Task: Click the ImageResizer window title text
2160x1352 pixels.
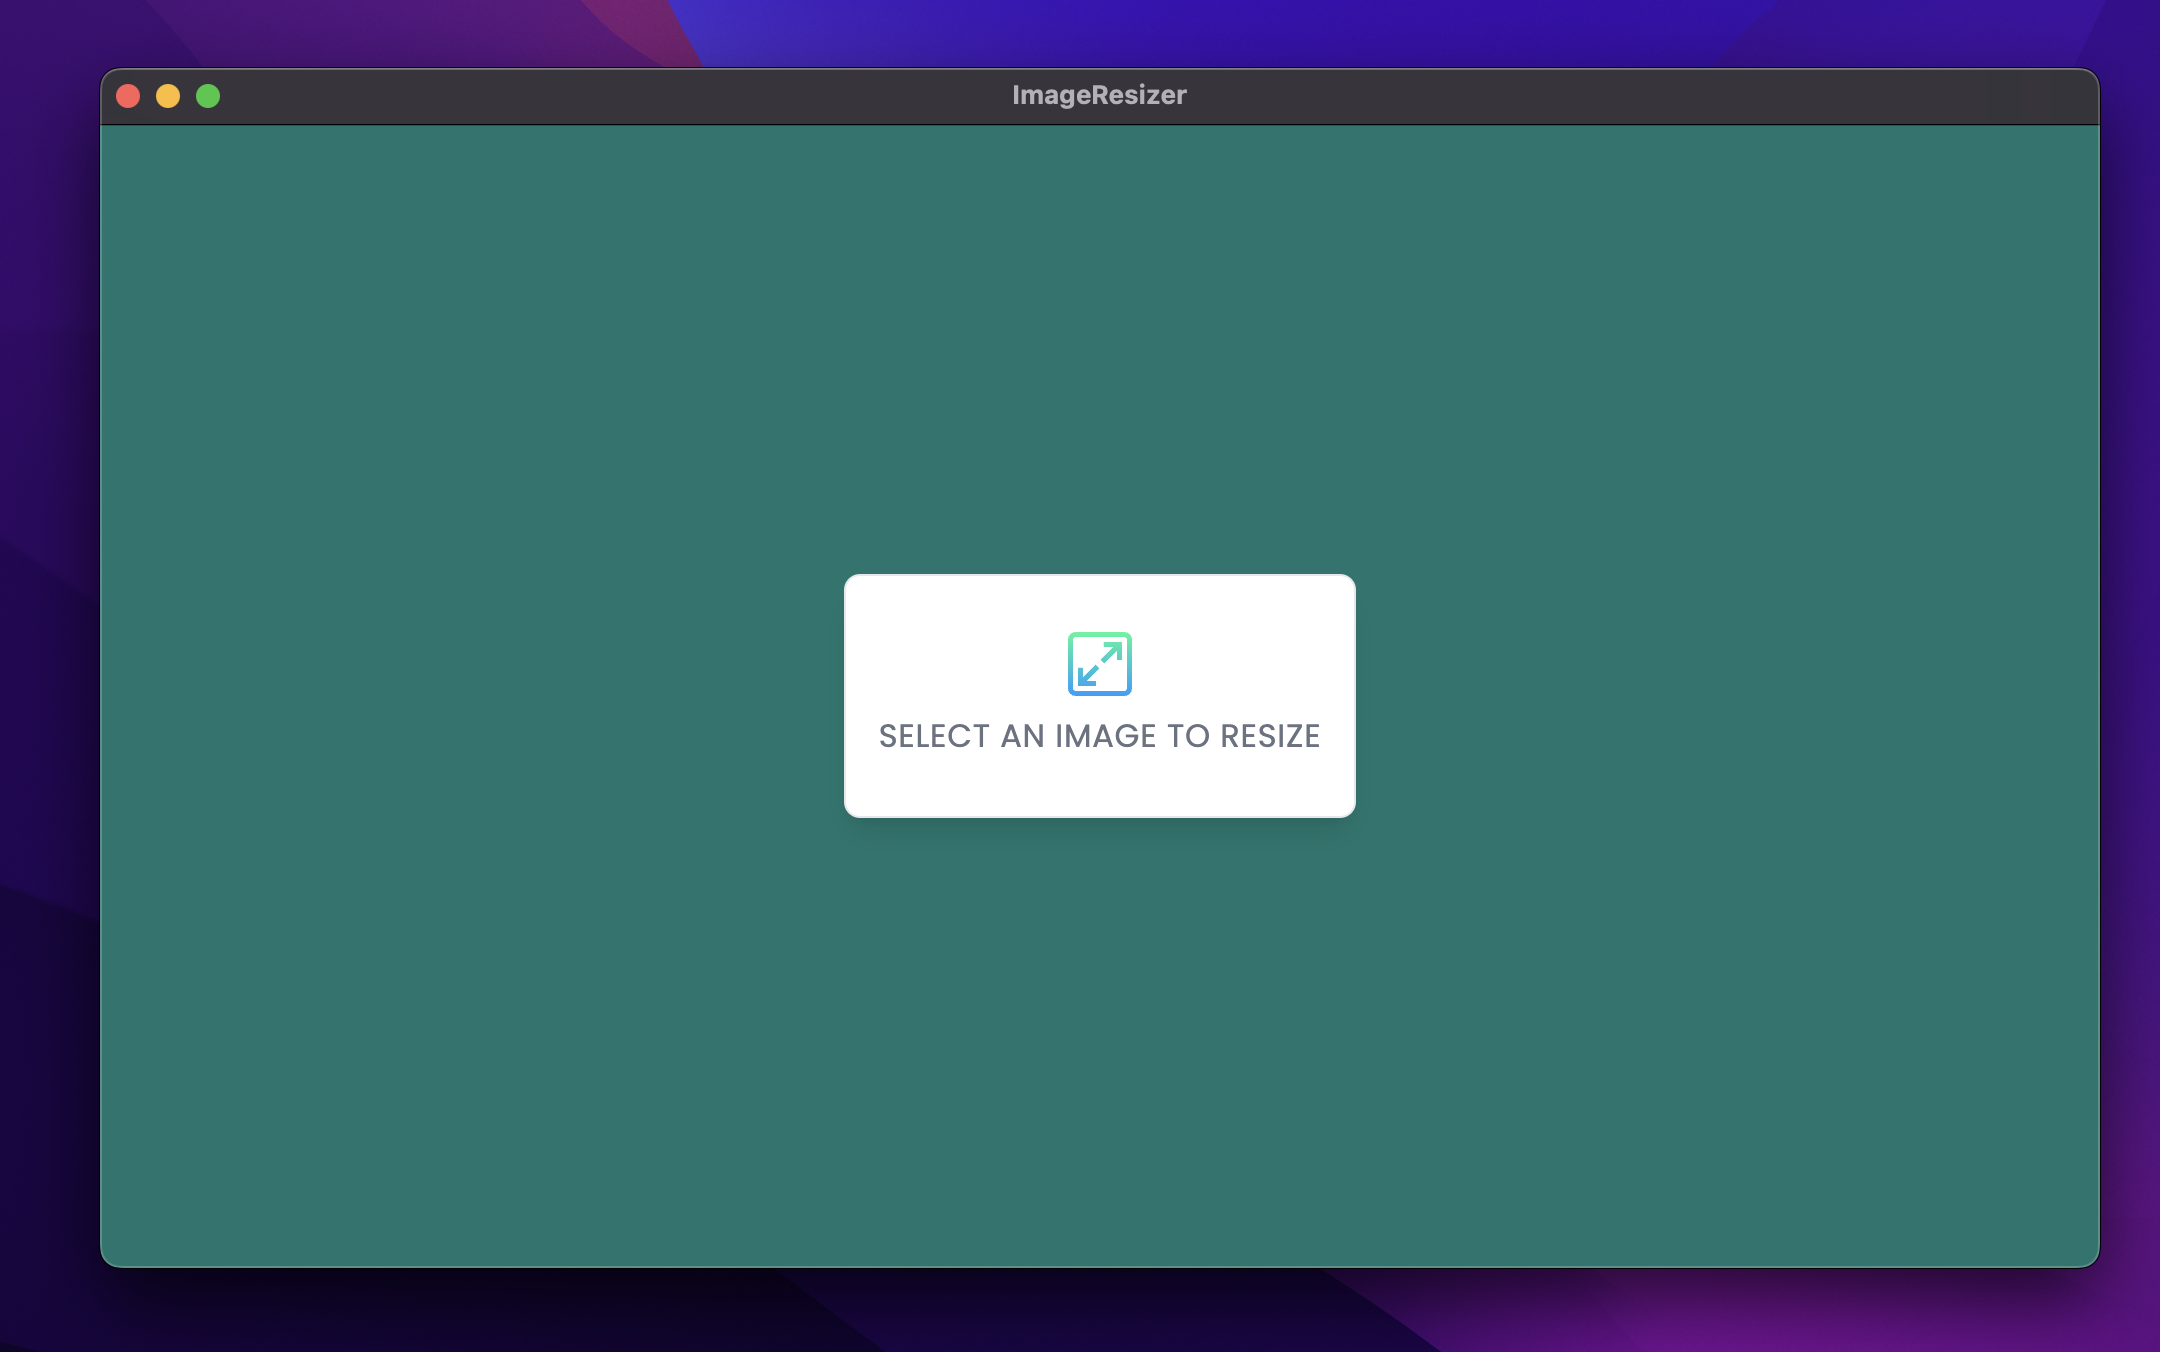Action: tap(1099, 95)
